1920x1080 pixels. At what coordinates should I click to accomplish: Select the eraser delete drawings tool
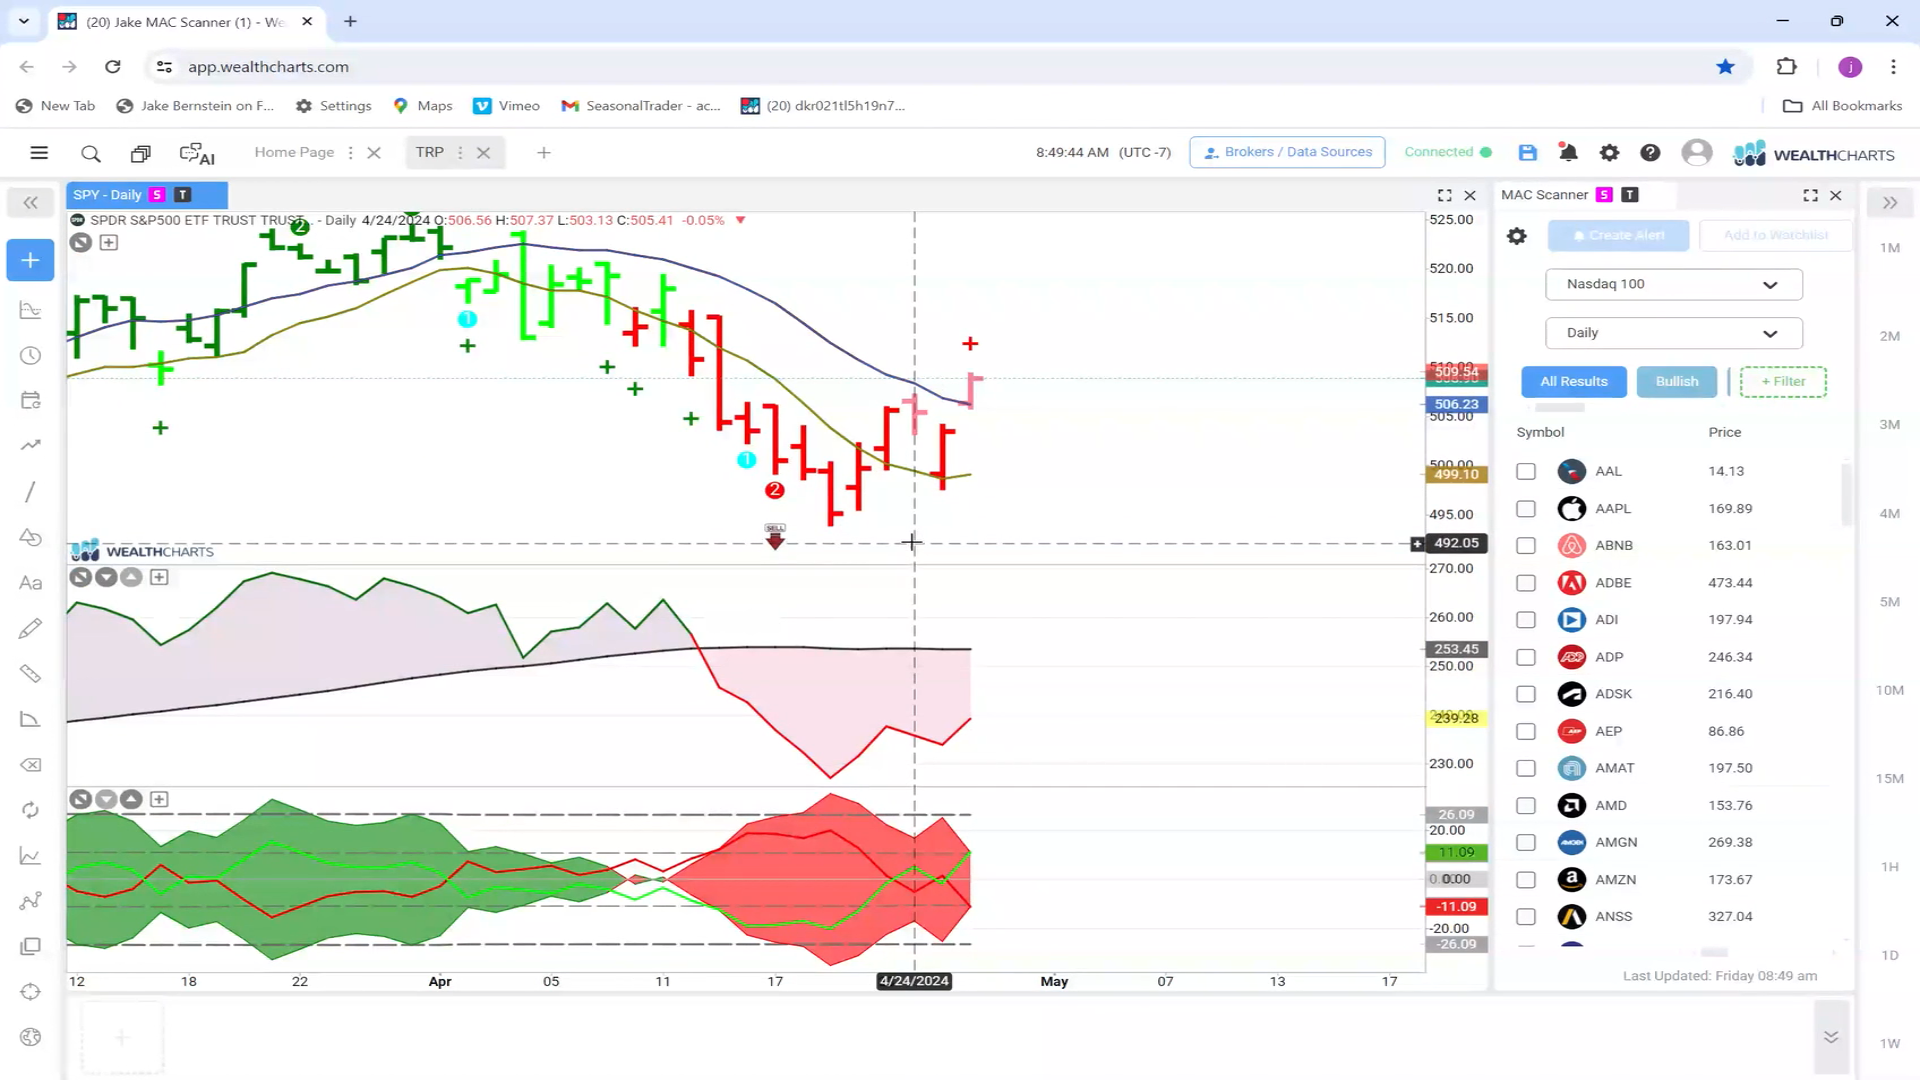pyautogui.click(x=30, y=765)
